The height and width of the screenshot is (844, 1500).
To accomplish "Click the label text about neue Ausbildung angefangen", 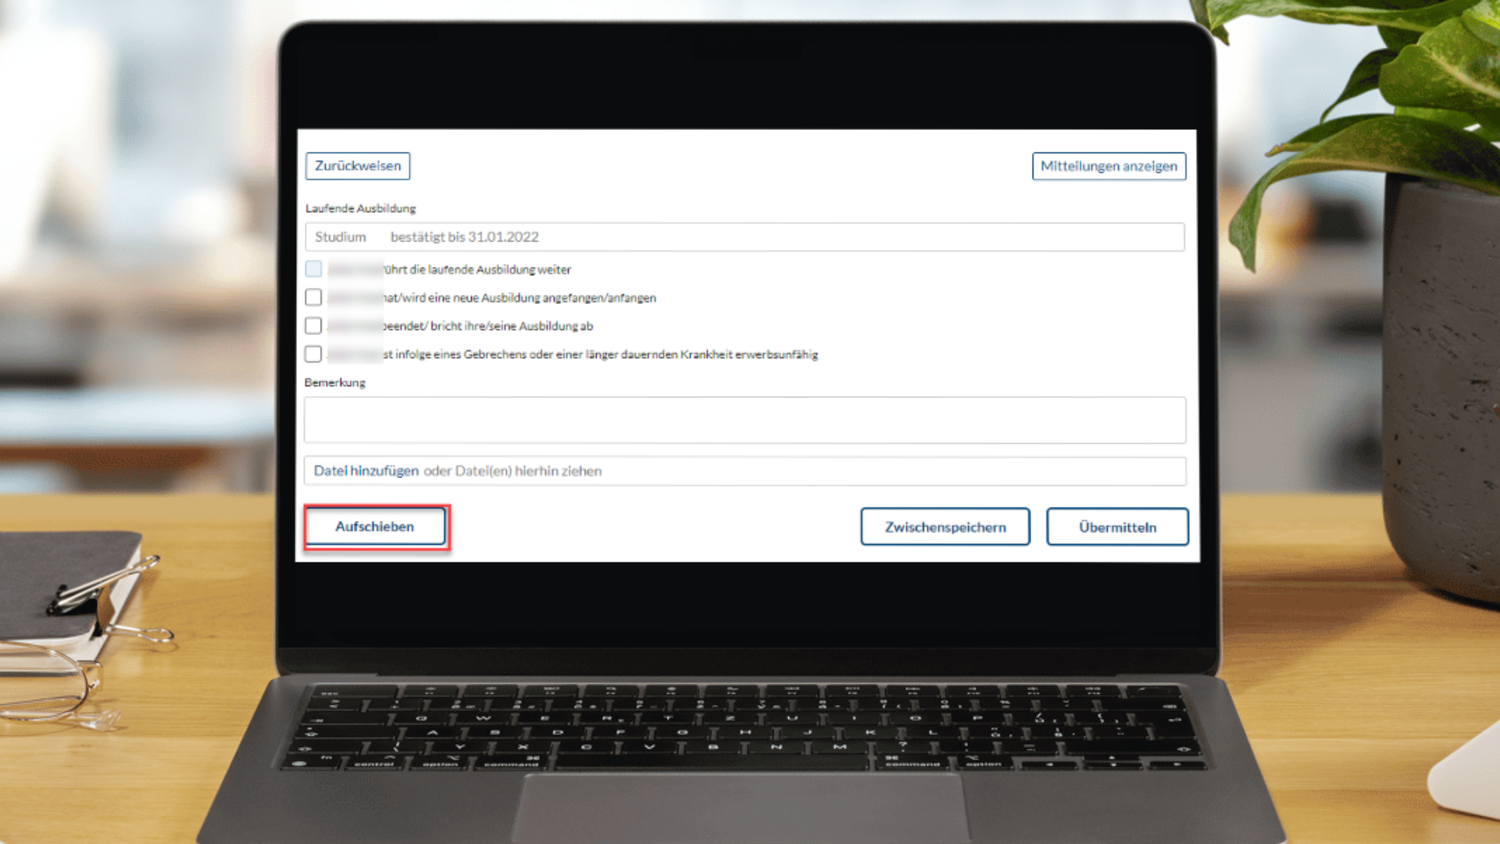I will click(520, 298).
